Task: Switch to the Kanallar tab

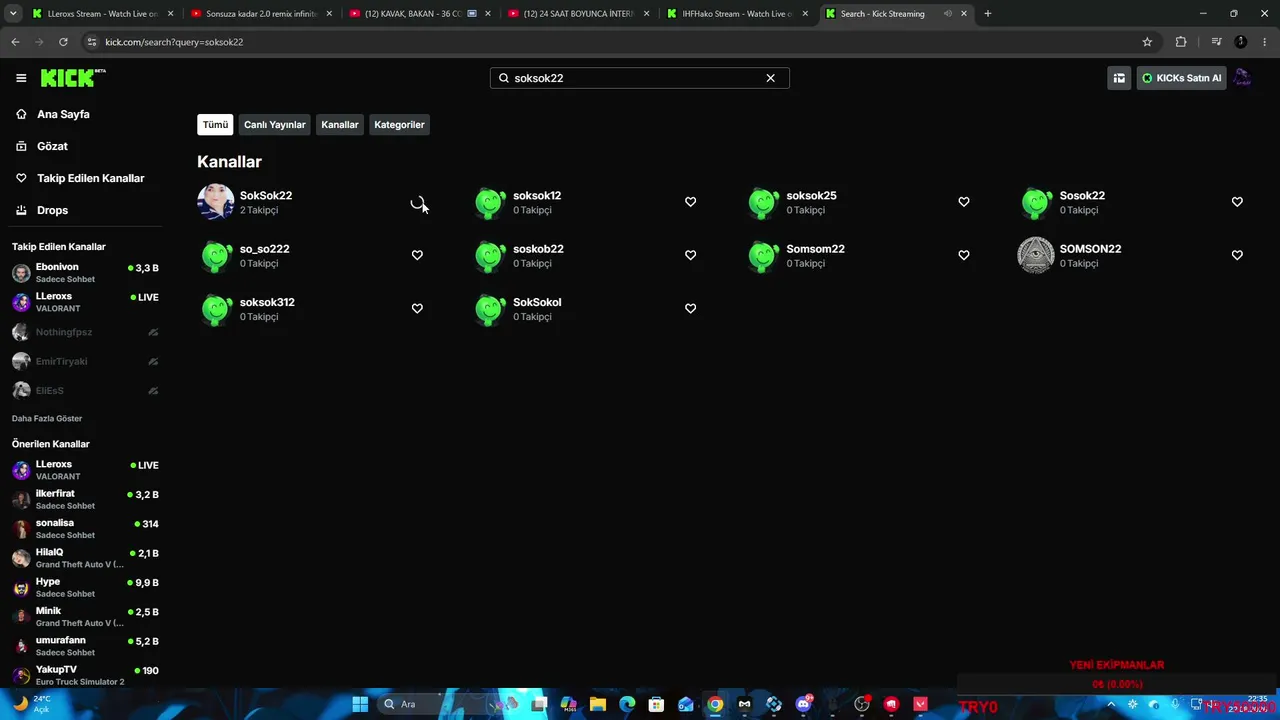Action: [340, 125]
